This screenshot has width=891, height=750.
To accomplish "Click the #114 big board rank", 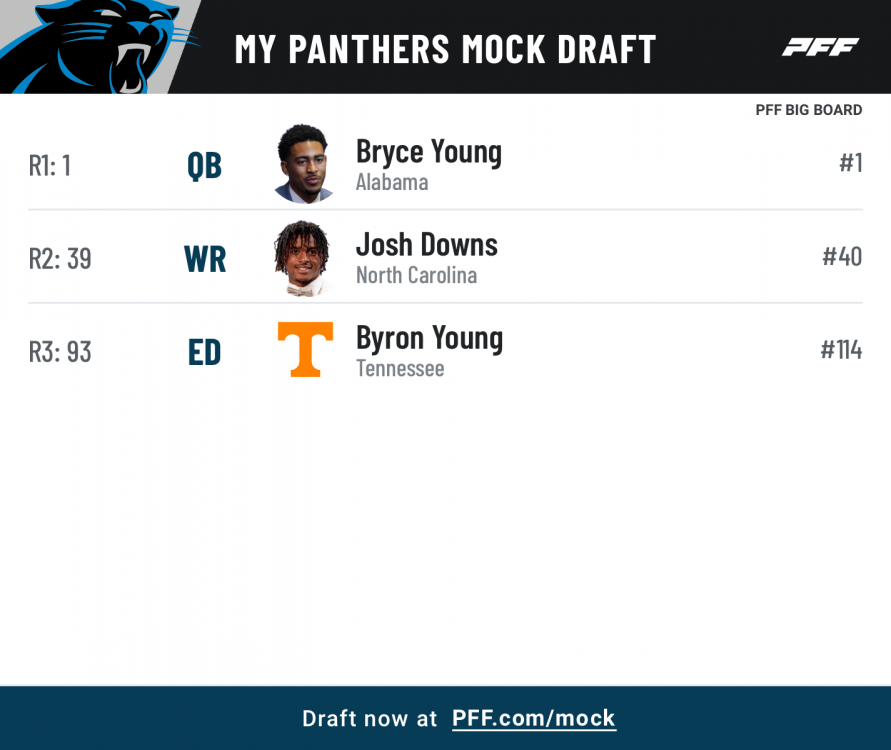I will point(840,350).
